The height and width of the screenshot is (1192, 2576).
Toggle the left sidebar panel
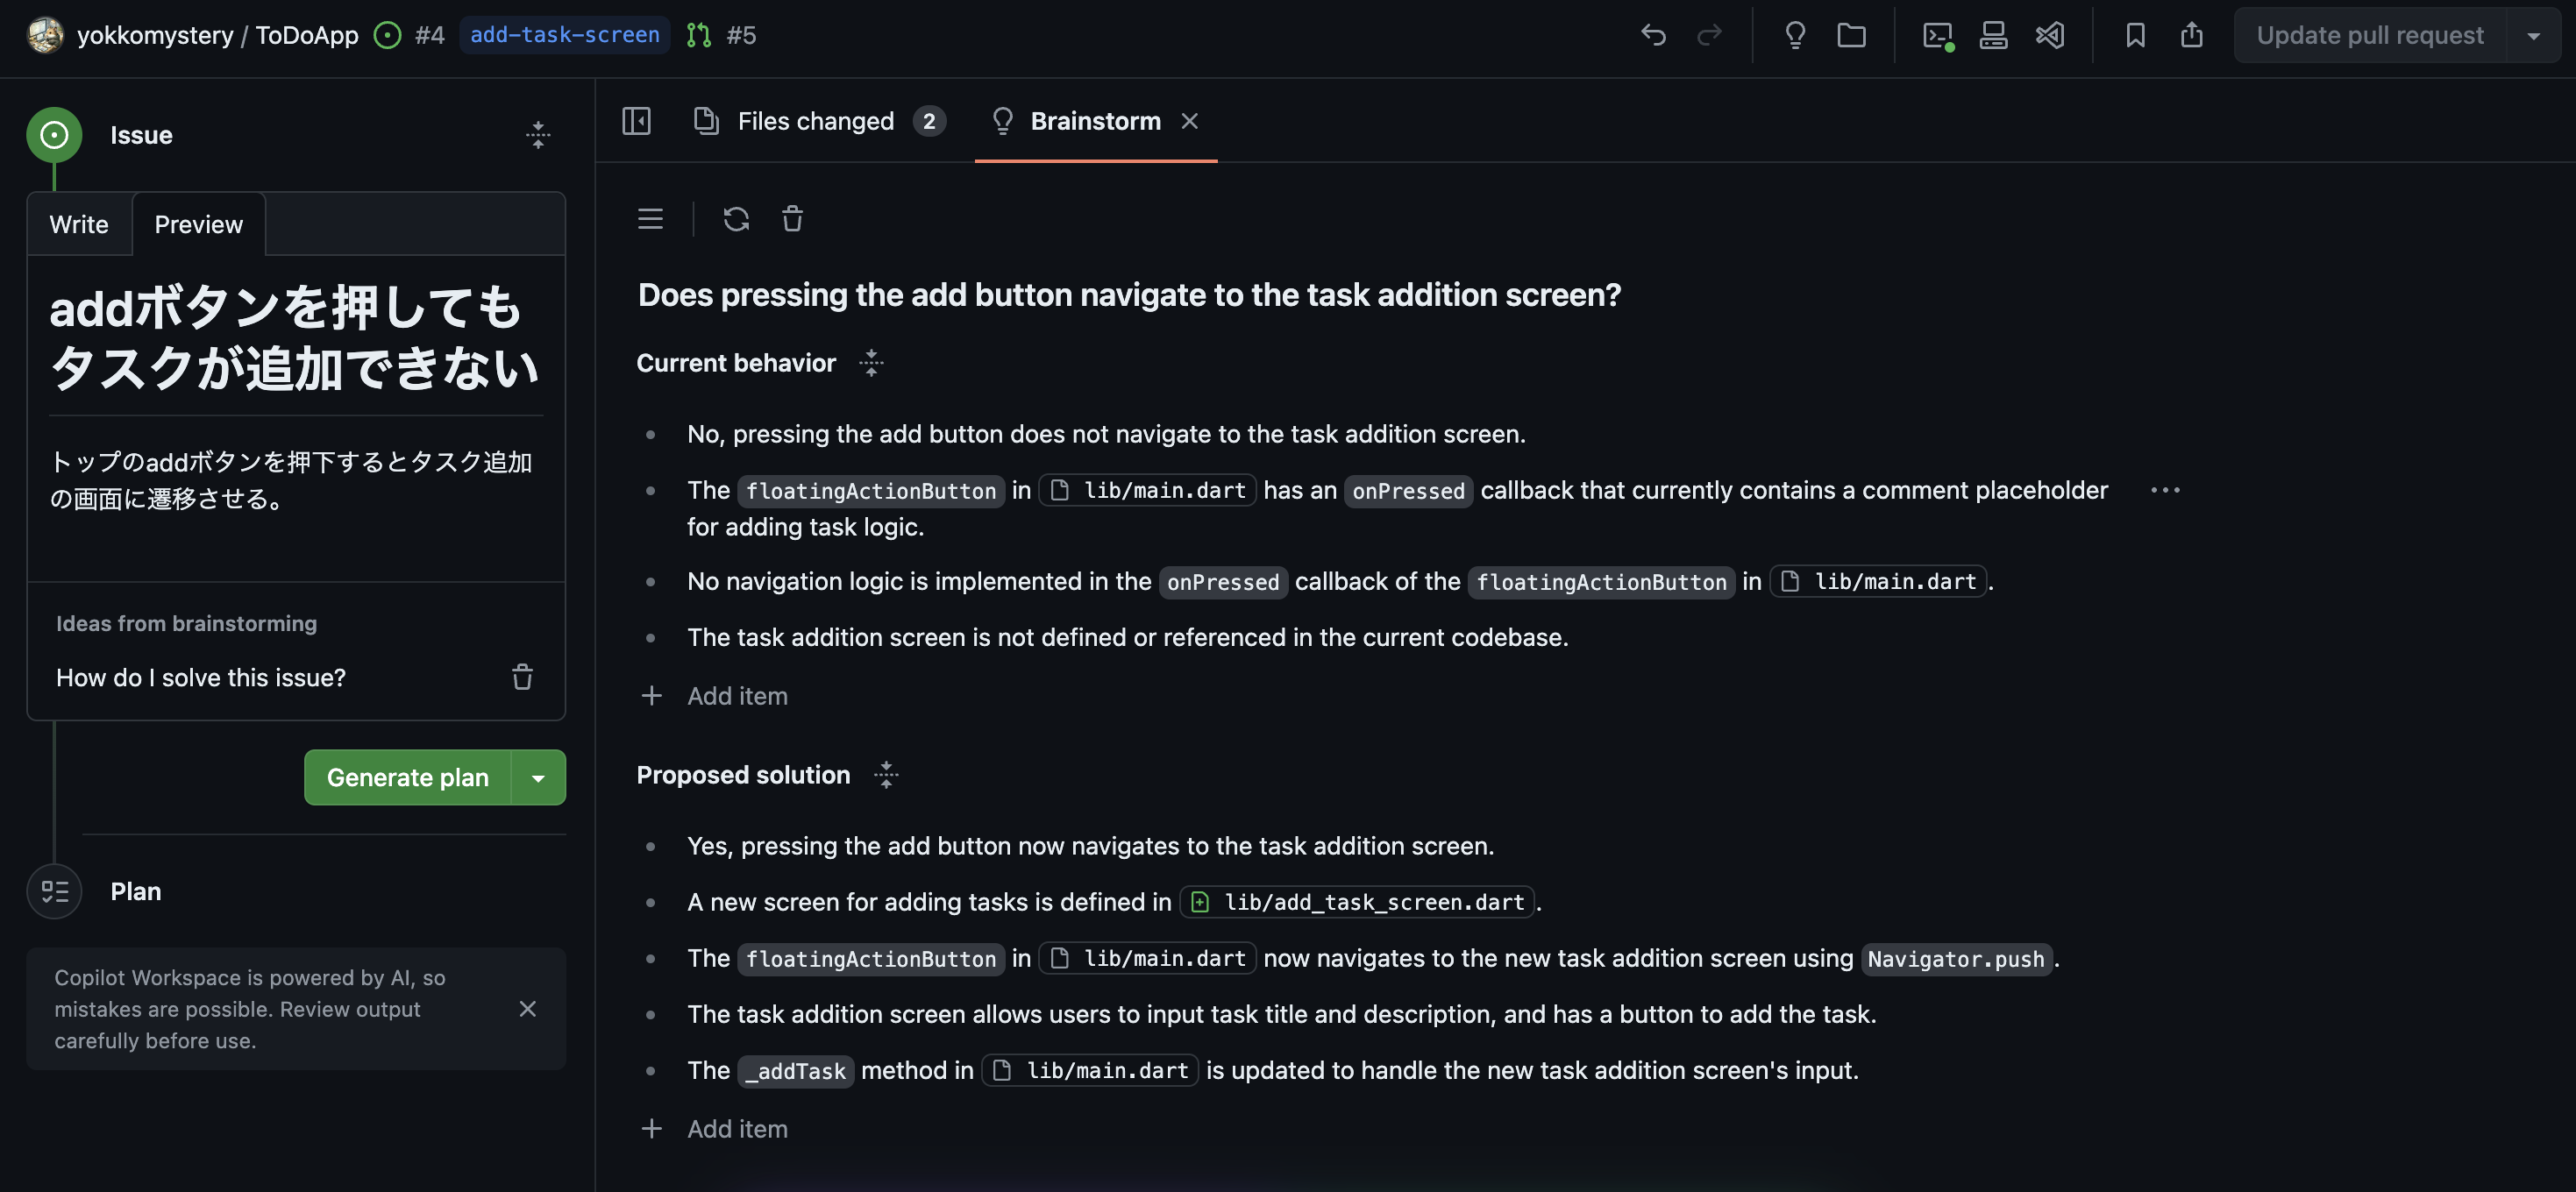click(636, 121)
